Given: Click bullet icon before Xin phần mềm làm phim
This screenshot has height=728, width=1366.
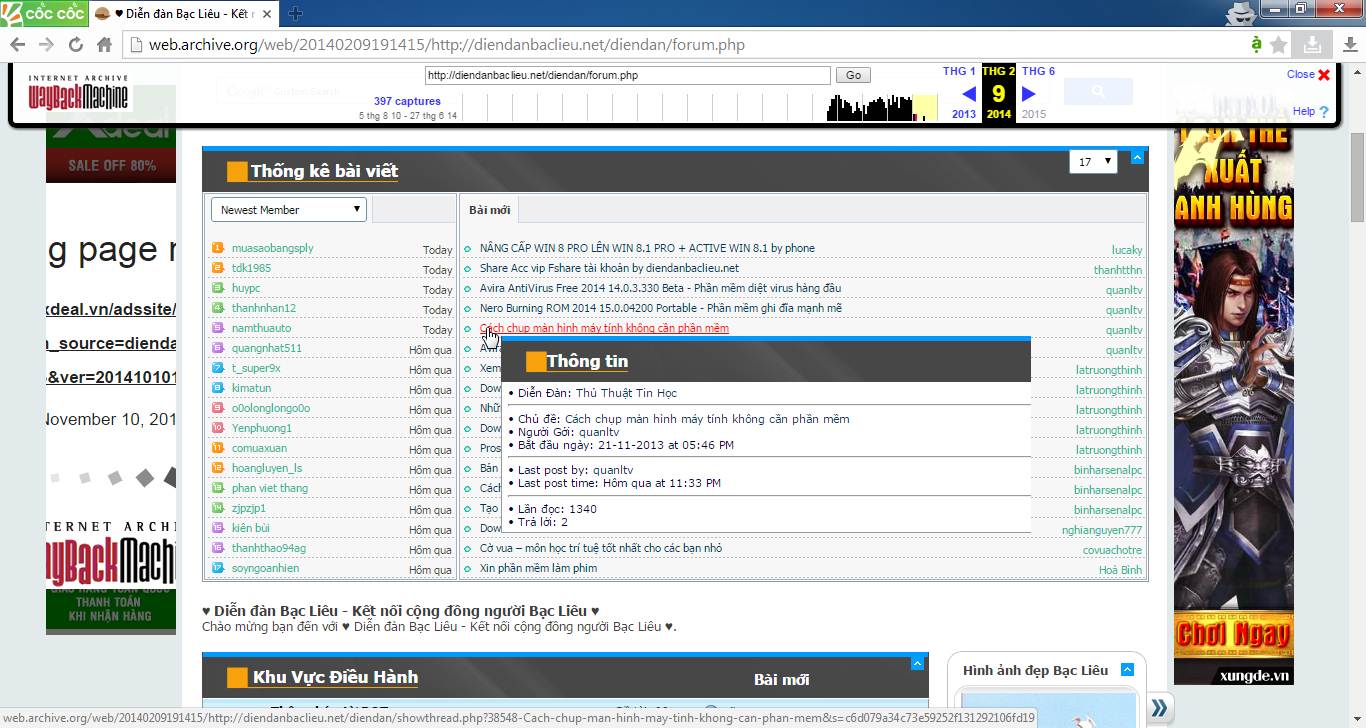Looking at the screenshot, I should click(468, 570).
